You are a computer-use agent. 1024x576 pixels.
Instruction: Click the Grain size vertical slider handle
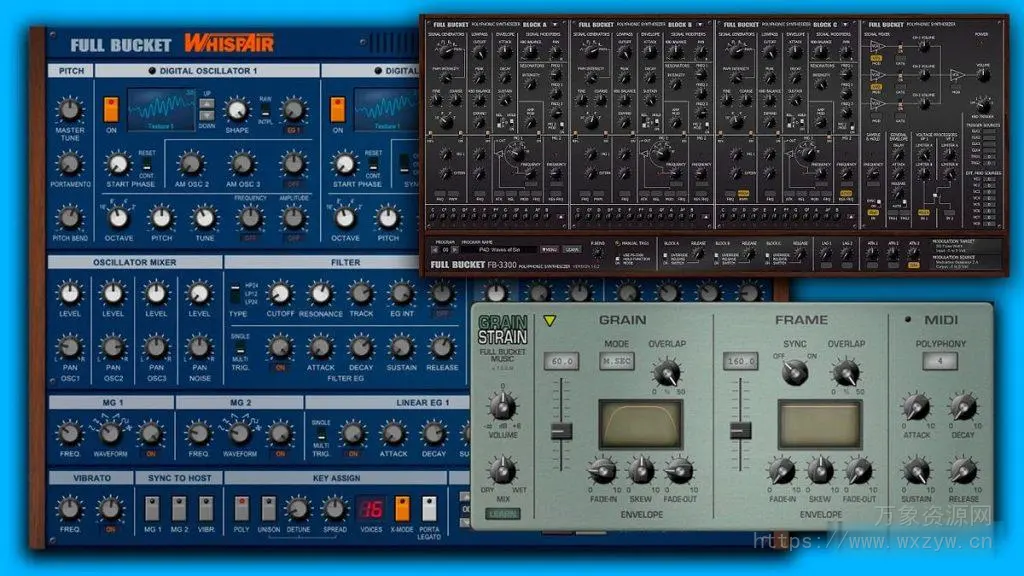pyautogui.click(x=561, y=431)
